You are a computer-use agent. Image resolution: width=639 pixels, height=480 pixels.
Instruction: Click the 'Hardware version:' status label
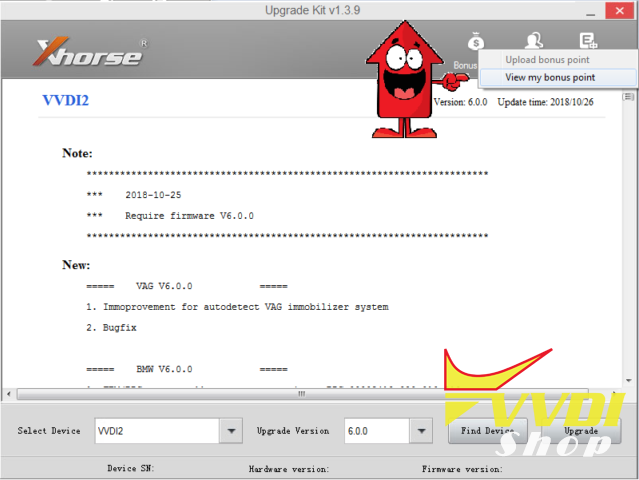[289, 469]
